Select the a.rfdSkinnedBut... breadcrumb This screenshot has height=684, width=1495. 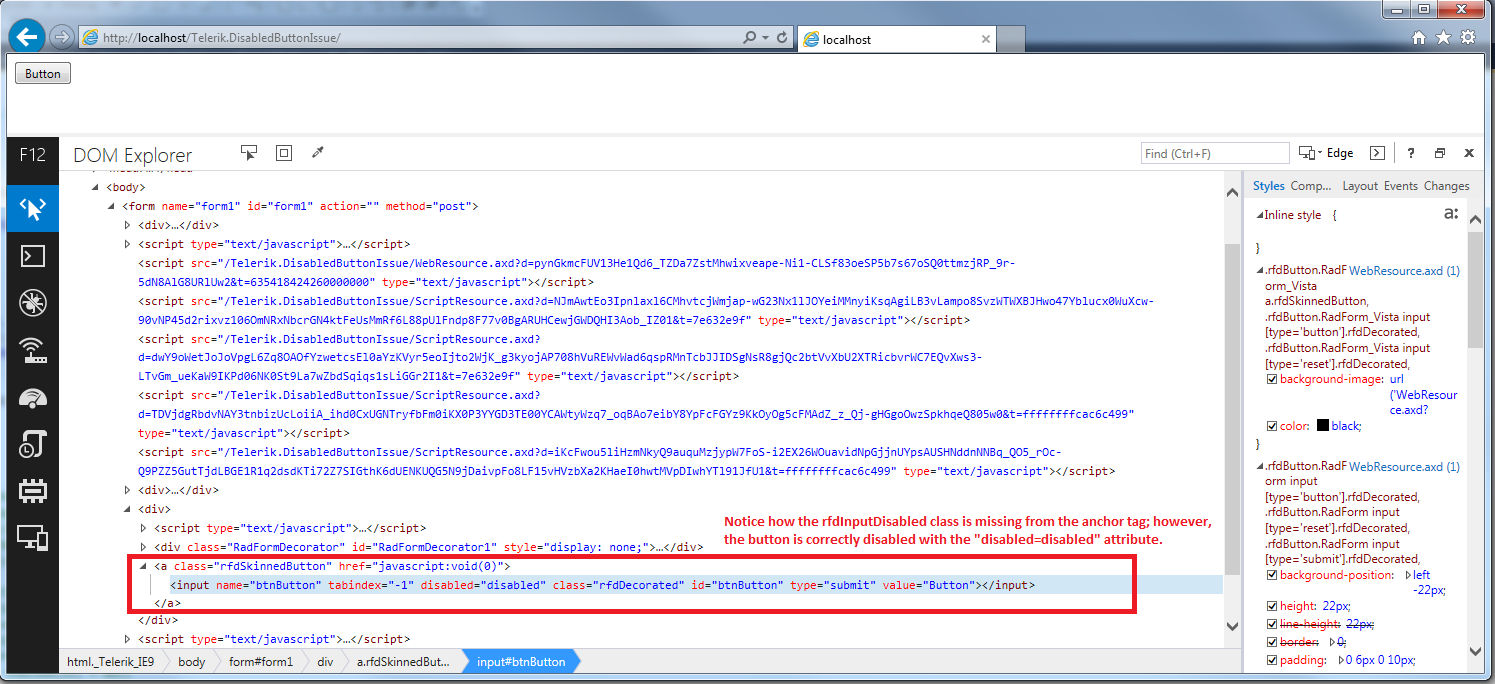[404, 661]
